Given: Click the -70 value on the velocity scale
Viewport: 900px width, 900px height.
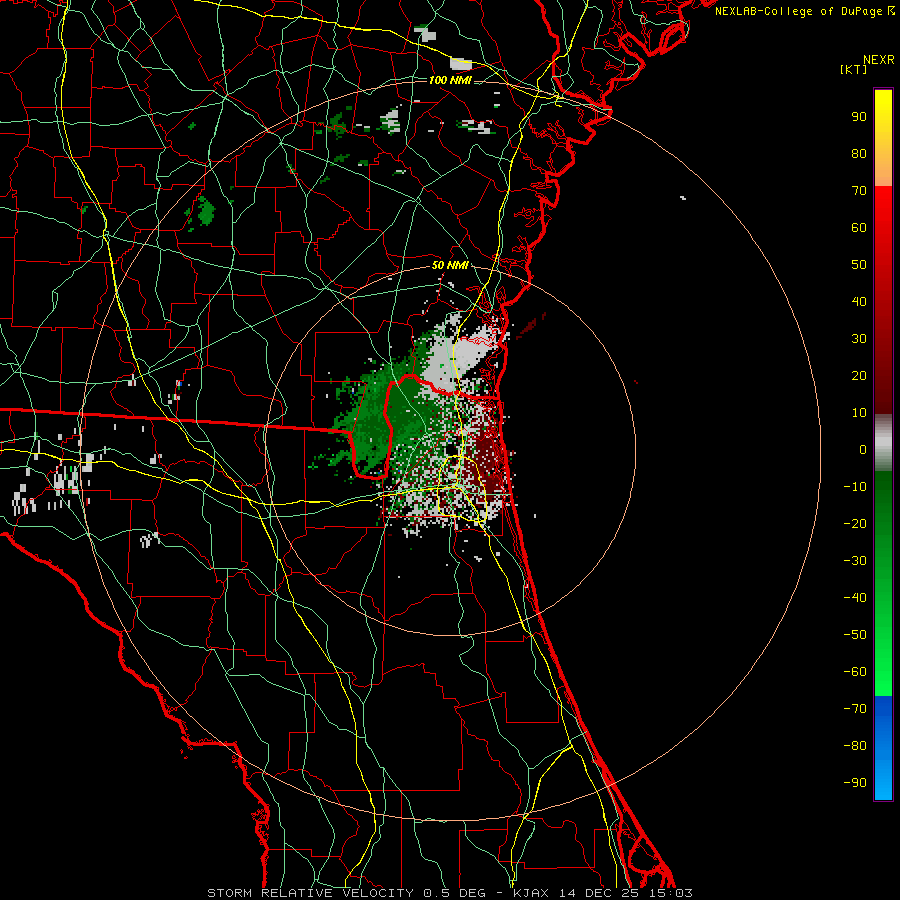Looking at the screenshot, I should coord(855,709).
